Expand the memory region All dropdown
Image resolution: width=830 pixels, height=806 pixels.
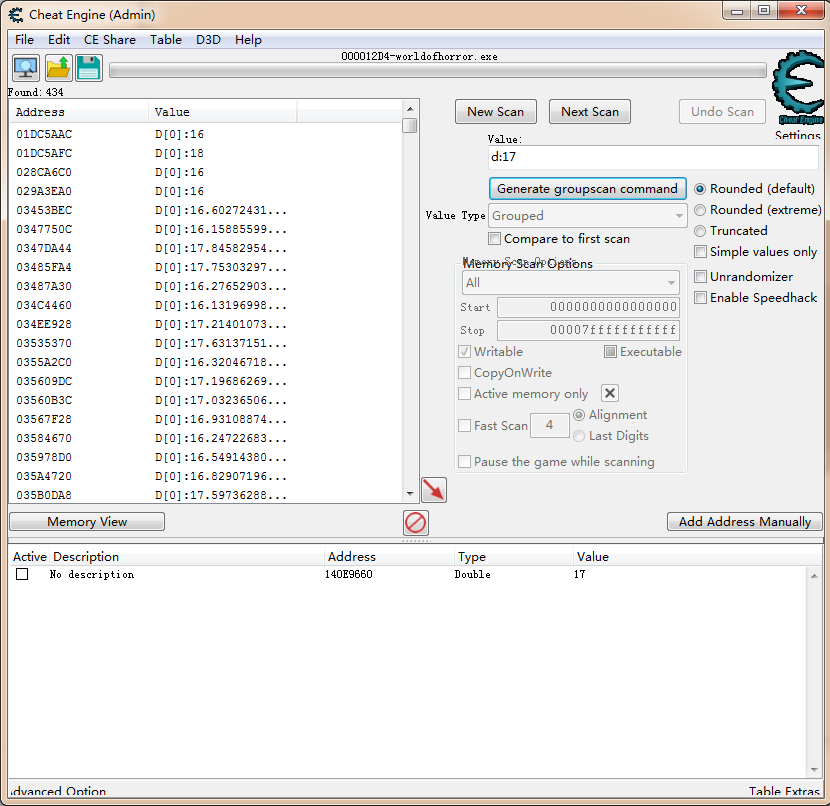[x=571, y=283]
